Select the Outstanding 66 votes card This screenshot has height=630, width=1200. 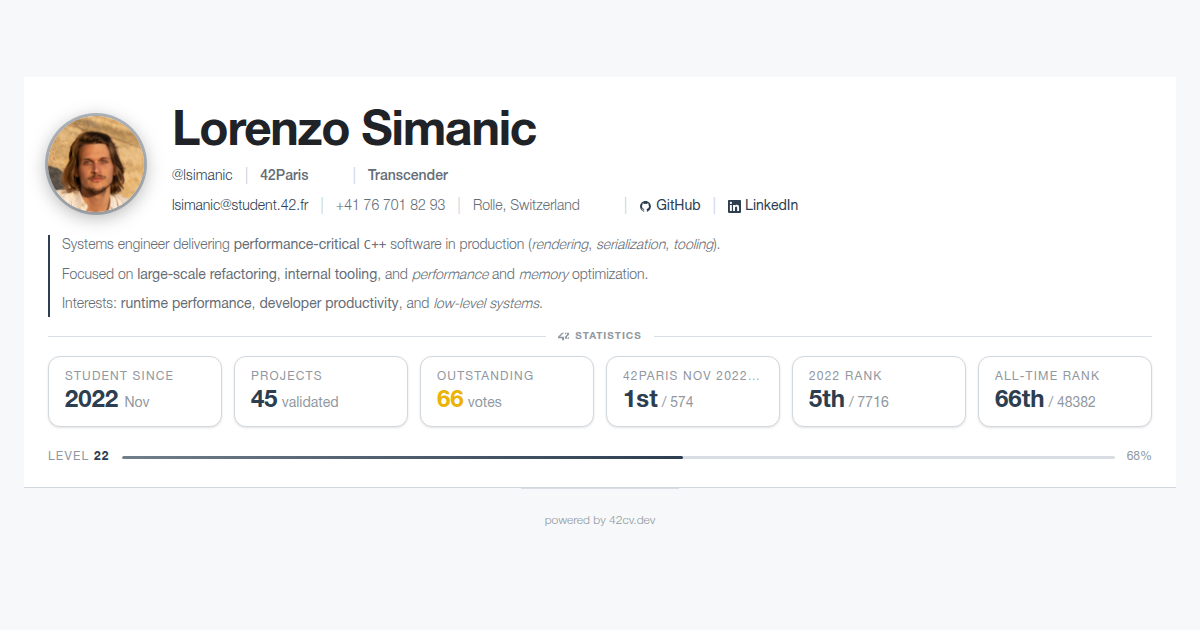(x=507, y=391)
